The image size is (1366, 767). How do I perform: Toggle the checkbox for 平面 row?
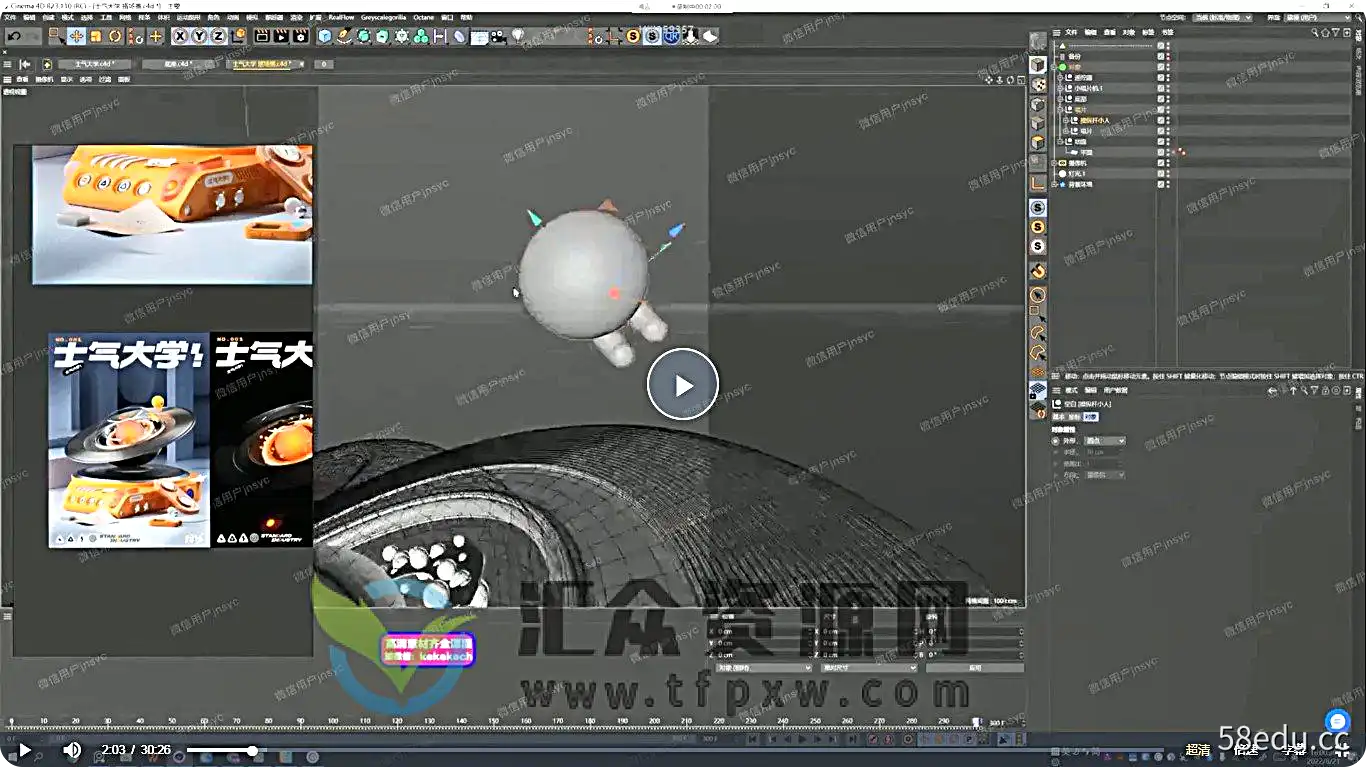point(1161,152)
